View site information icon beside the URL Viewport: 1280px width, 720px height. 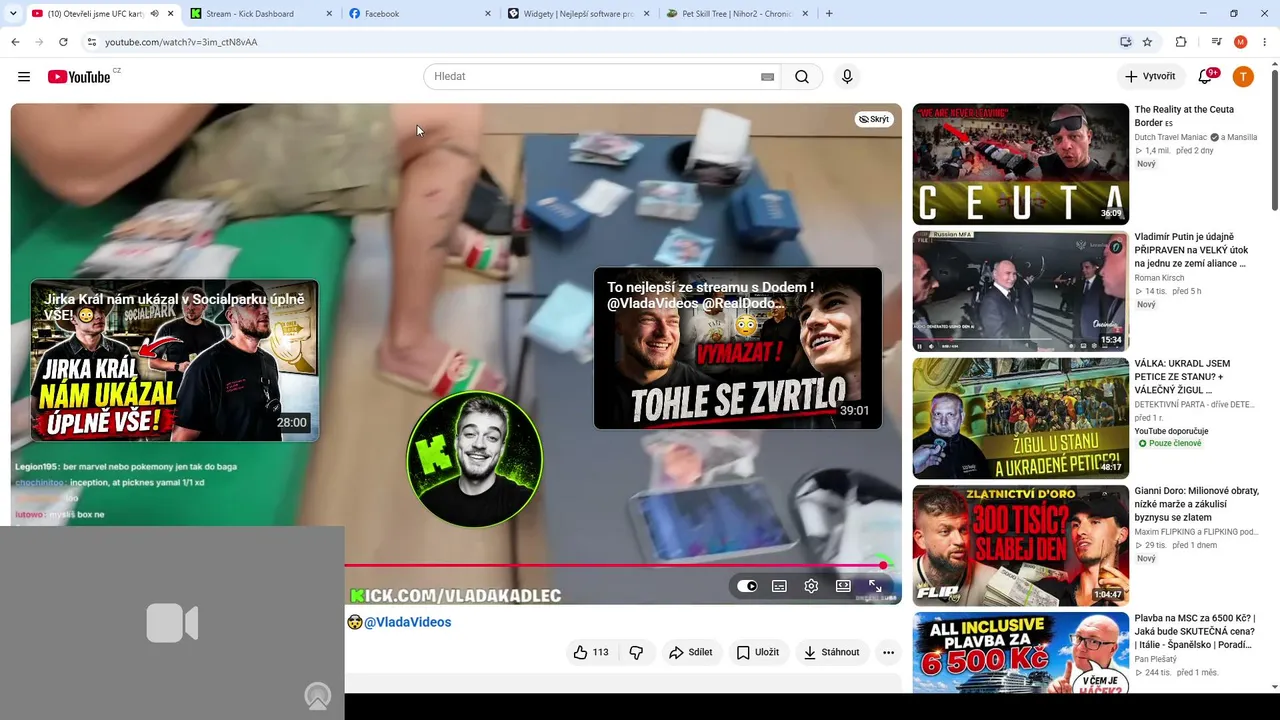(91, 42)
